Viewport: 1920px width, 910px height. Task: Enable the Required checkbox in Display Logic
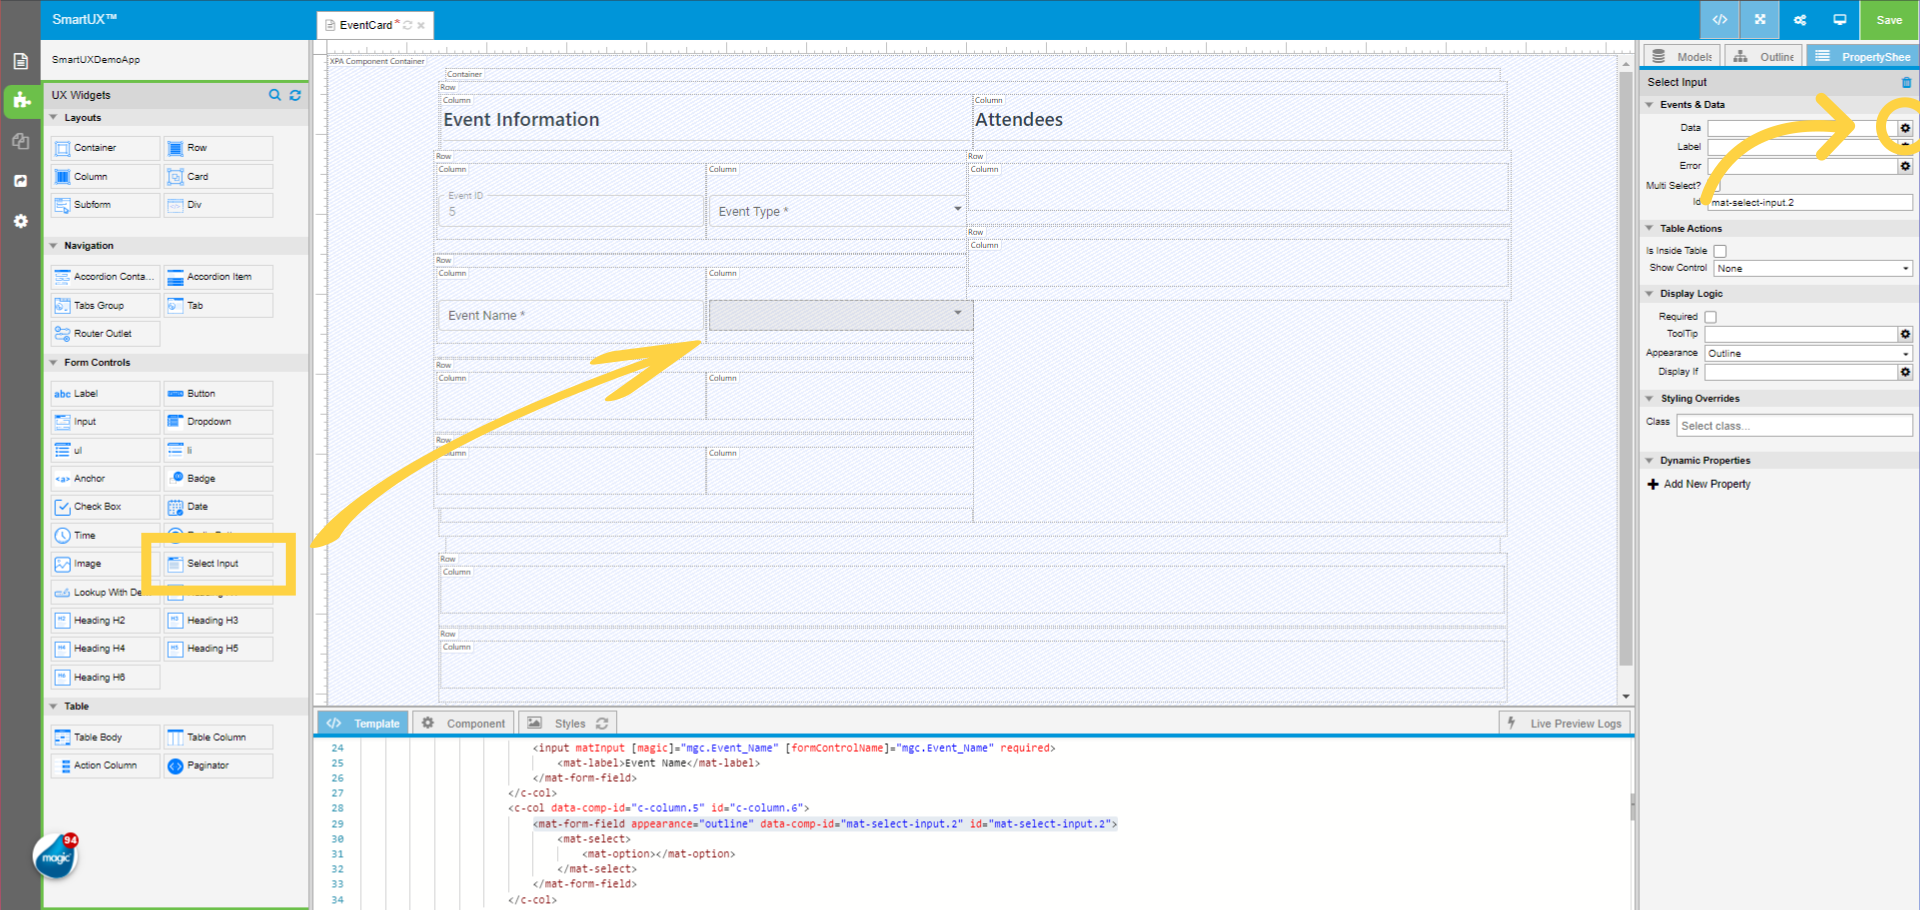point(1710,316)
